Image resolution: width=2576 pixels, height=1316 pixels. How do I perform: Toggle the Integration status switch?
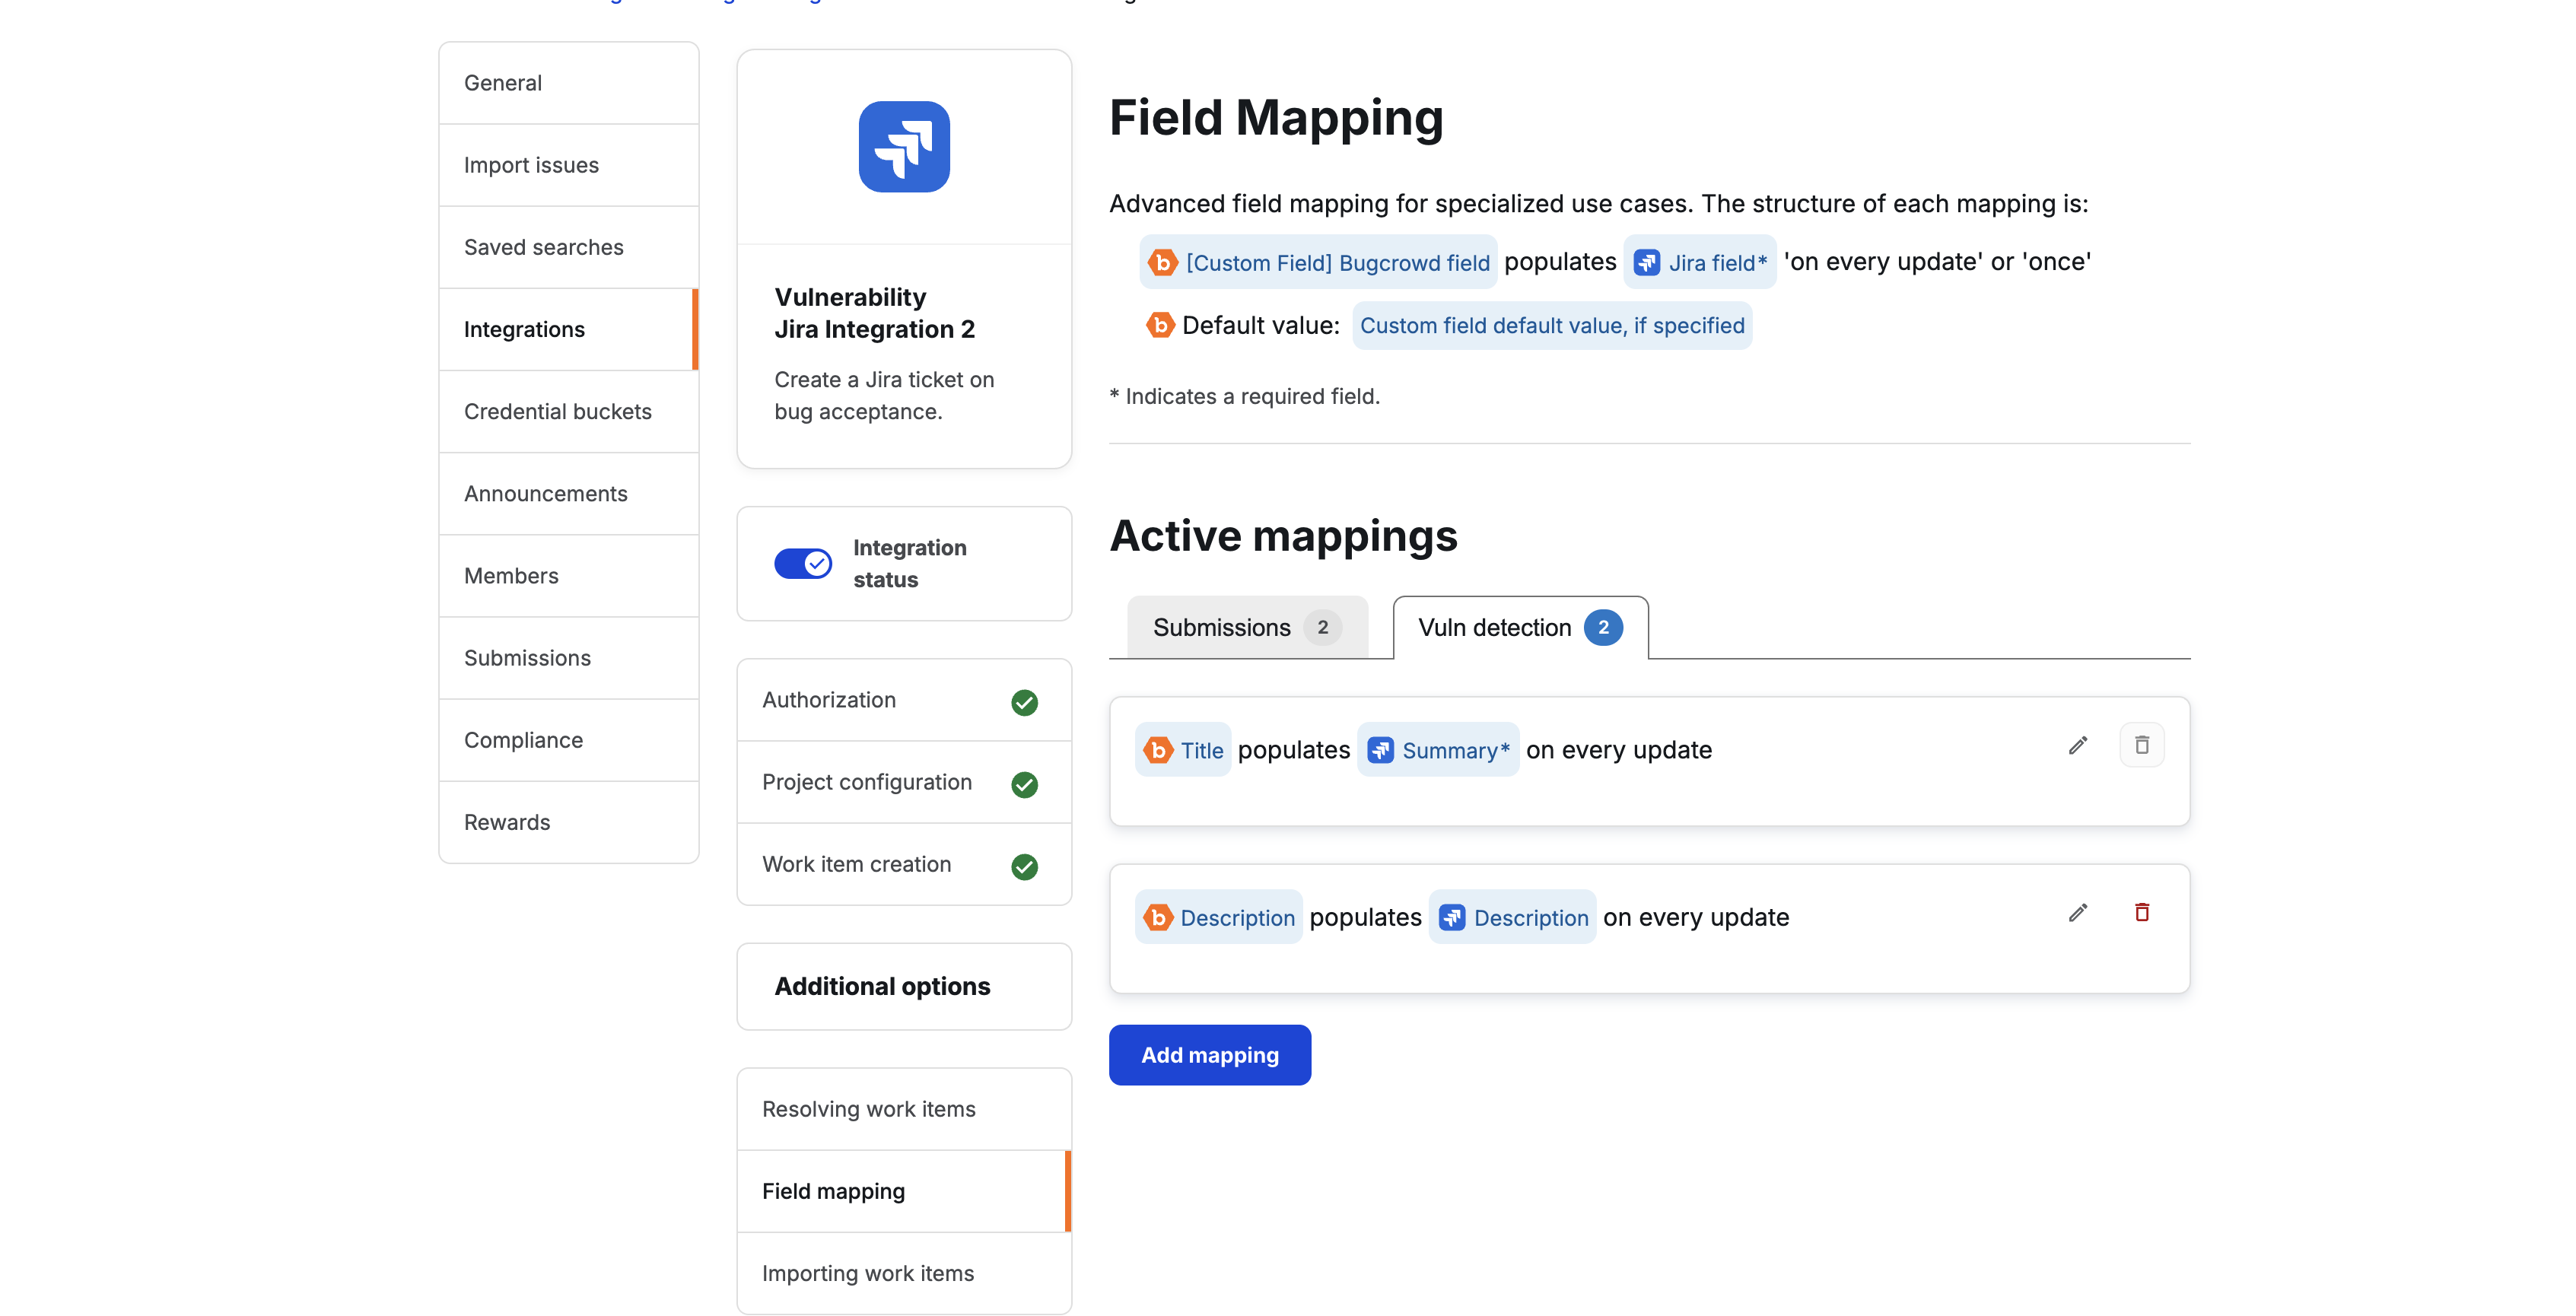[802, 564]
